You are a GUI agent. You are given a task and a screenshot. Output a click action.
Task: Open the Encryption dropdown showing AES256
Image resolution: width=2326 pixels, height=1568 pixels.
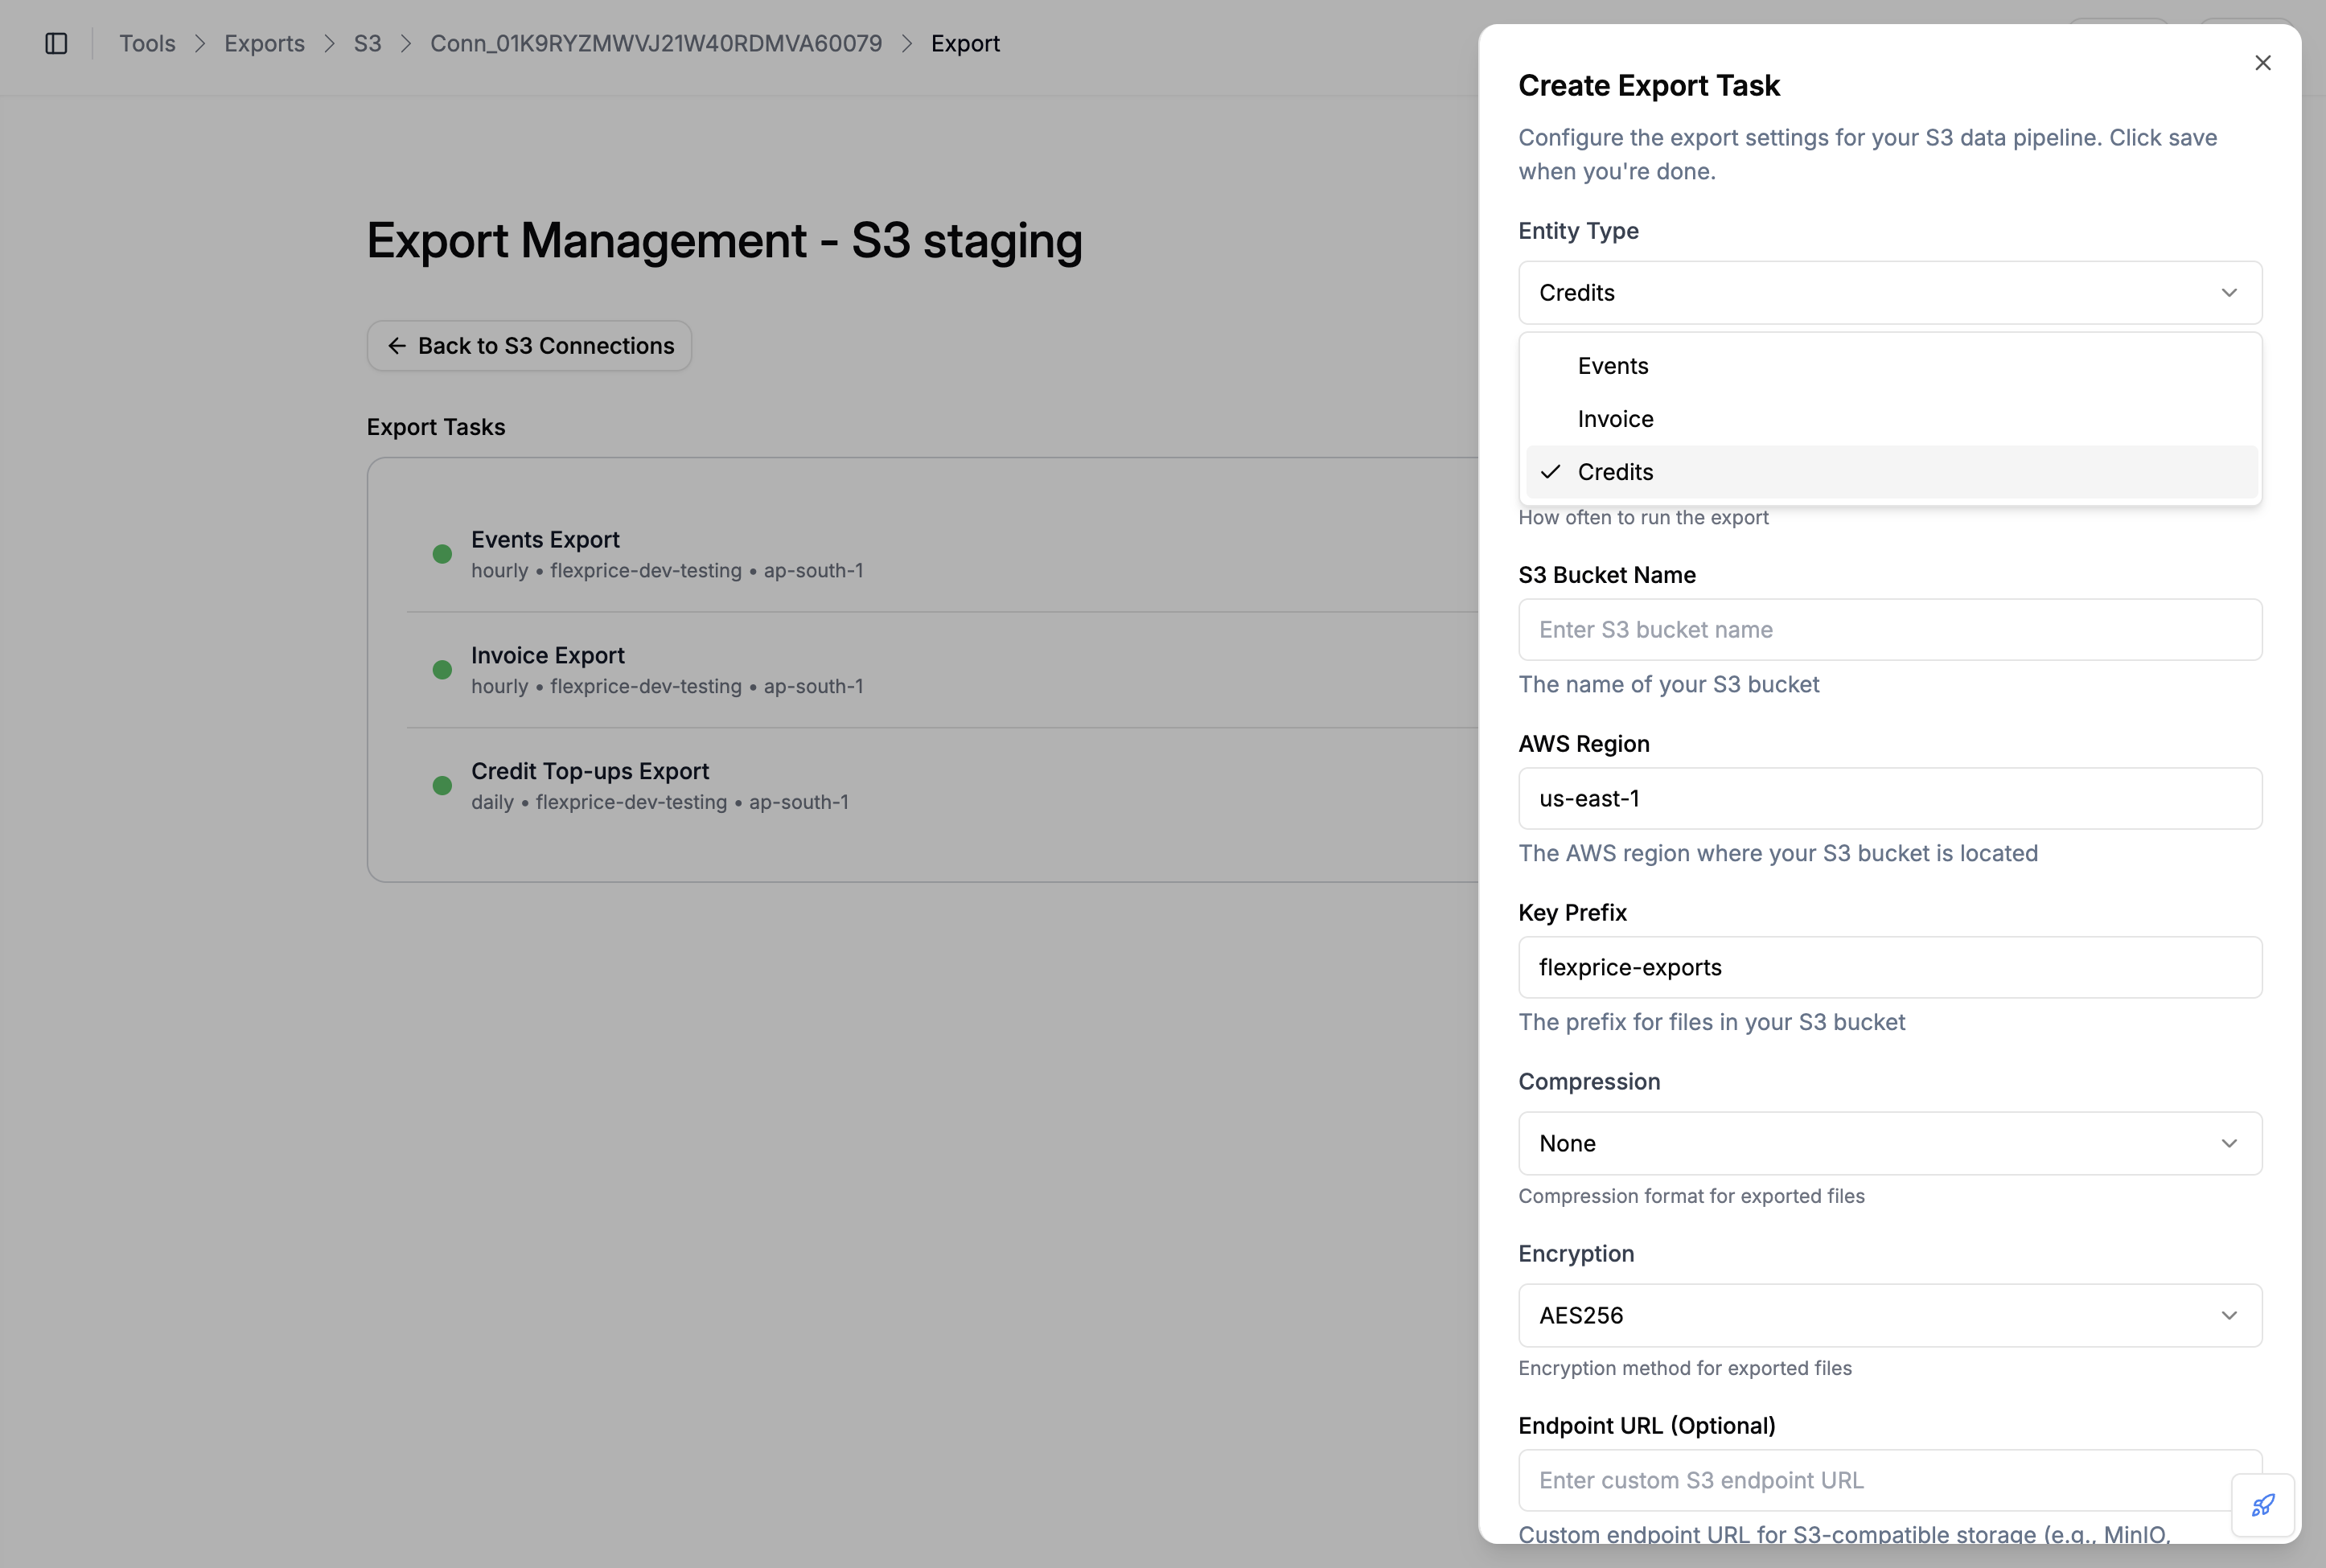point(1889,1315)
